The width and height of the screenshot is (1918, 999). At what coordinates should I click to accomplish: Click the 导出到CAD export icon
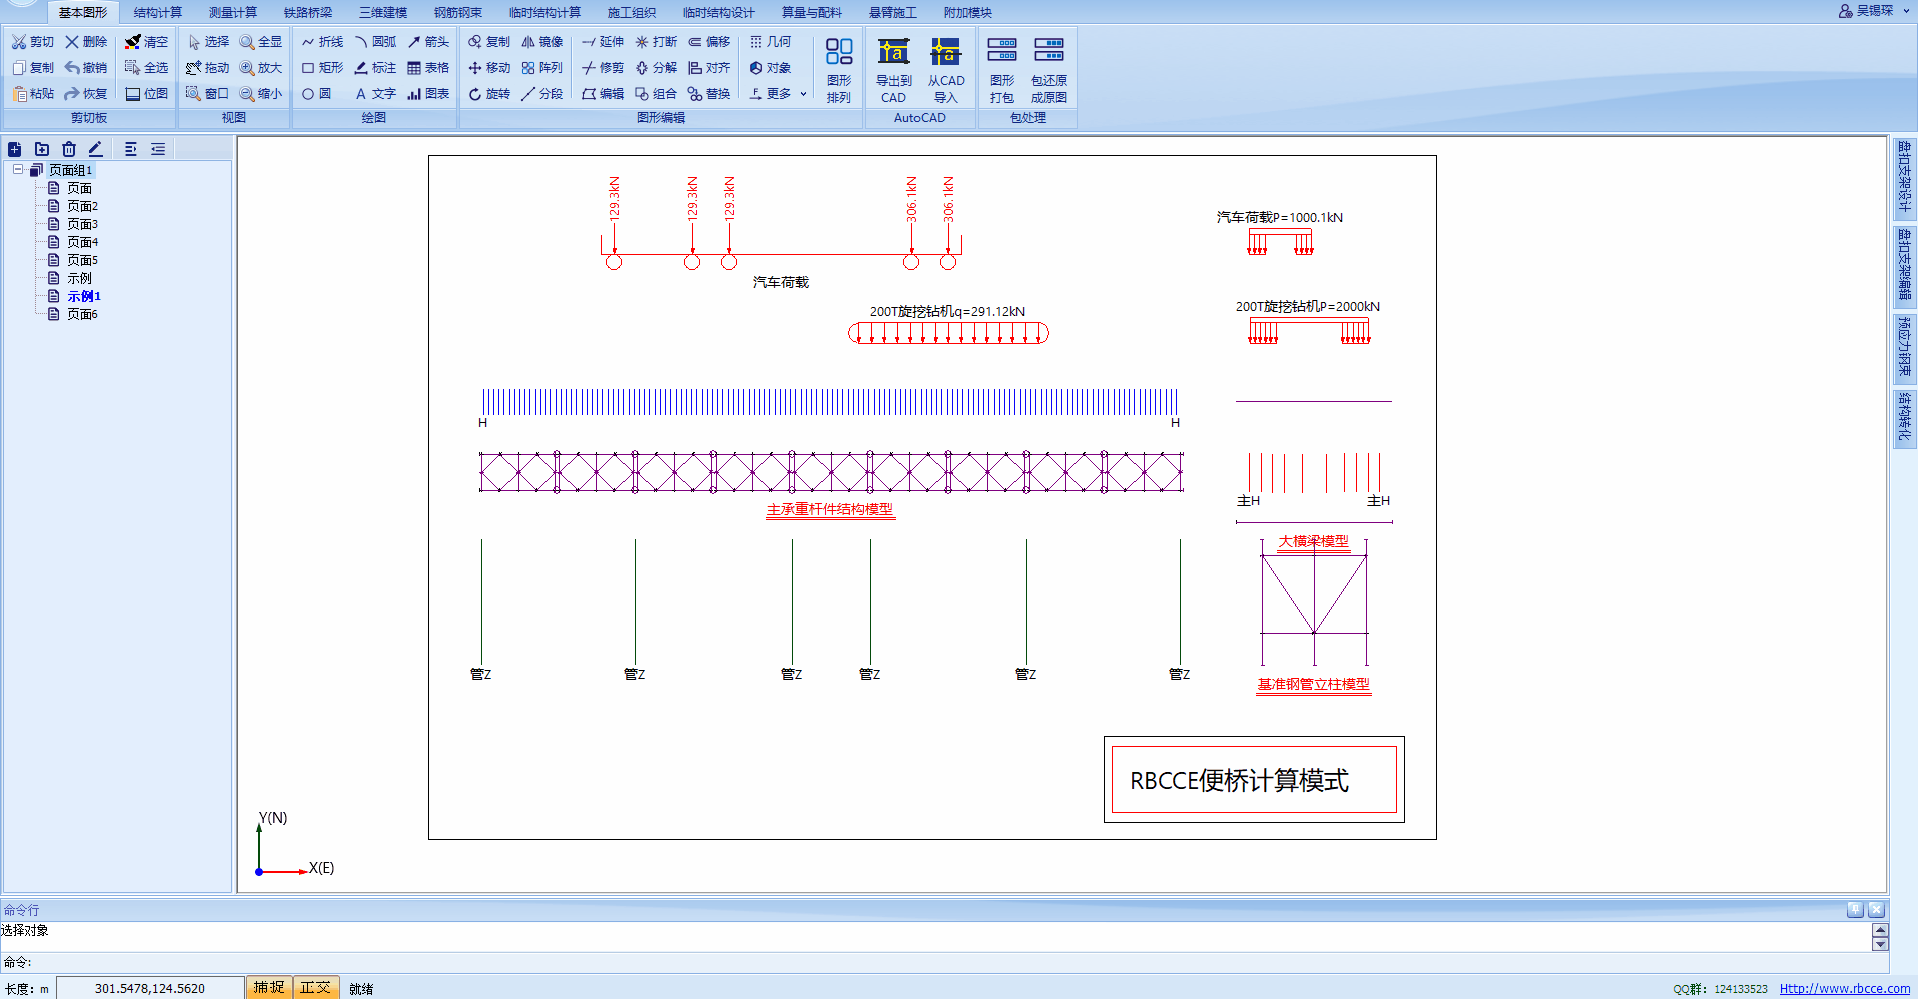891,68
